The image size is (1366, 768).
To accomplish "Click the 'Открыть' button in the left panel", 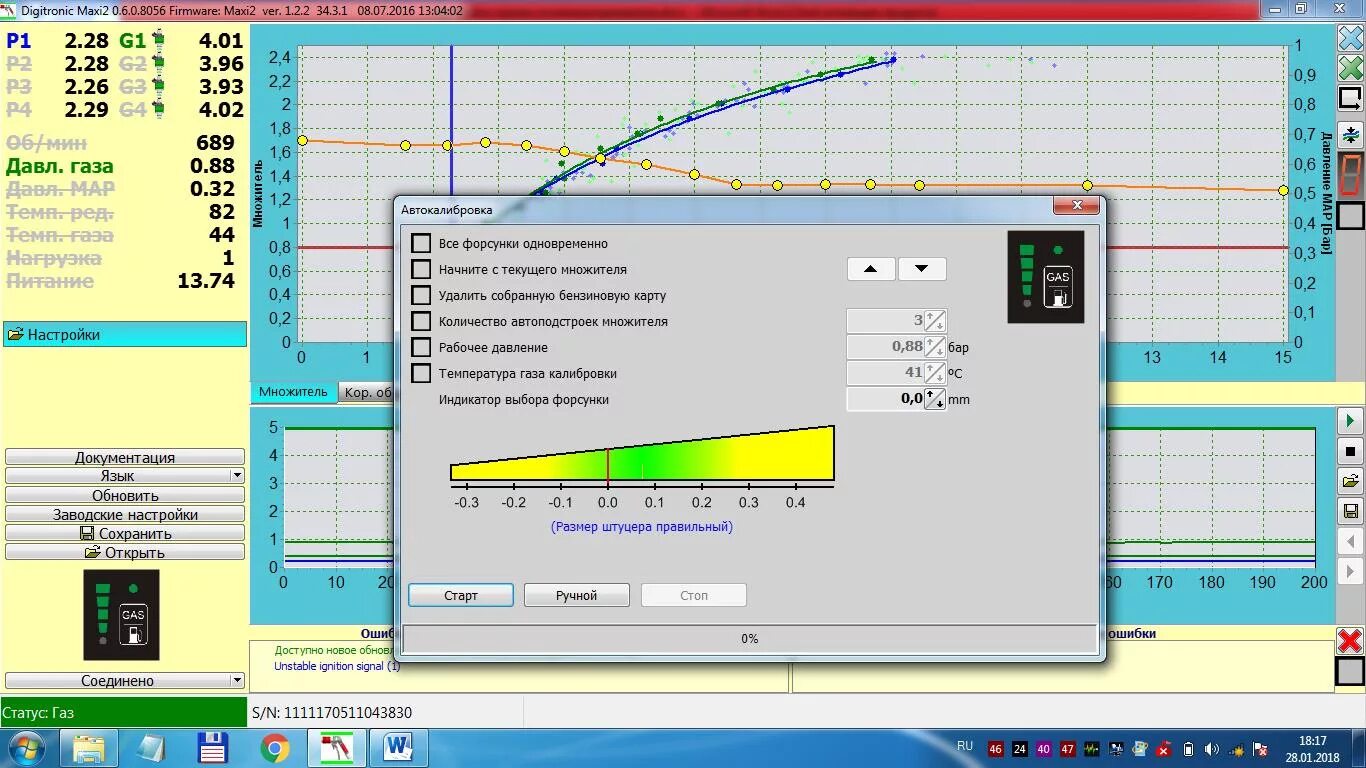I will point(125,552).
